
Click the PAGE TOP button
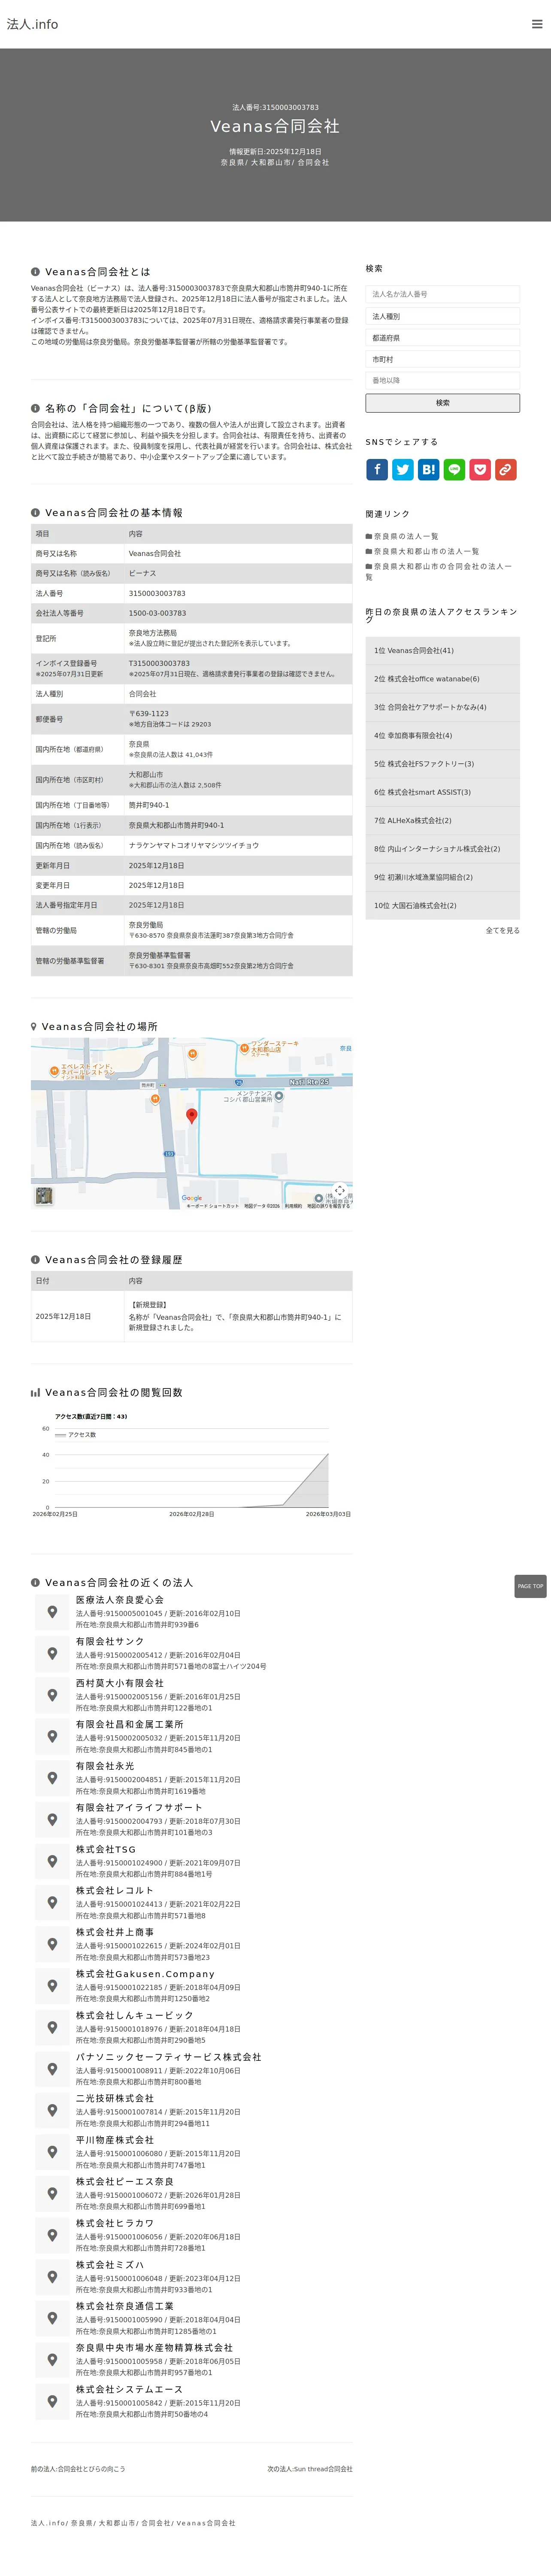(x=530, y=1586)
